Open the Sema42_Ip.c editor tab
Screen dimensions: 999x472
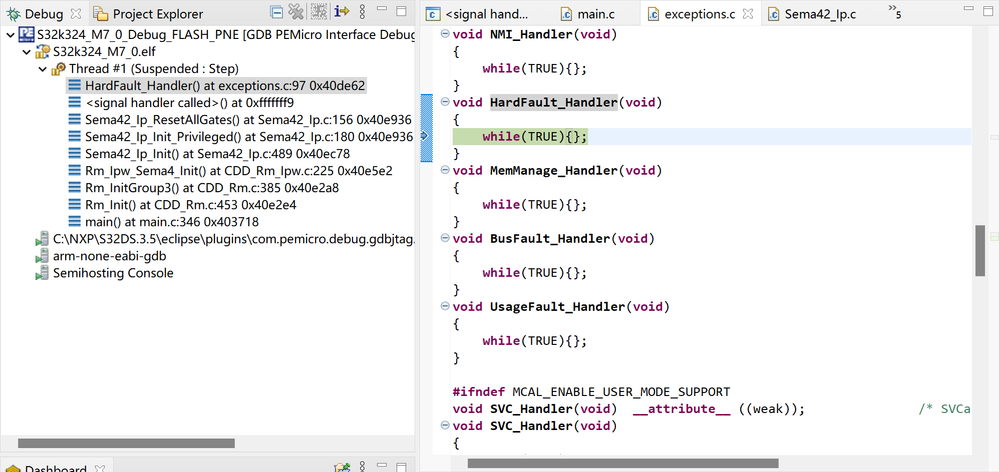click(x=811, y=13)
